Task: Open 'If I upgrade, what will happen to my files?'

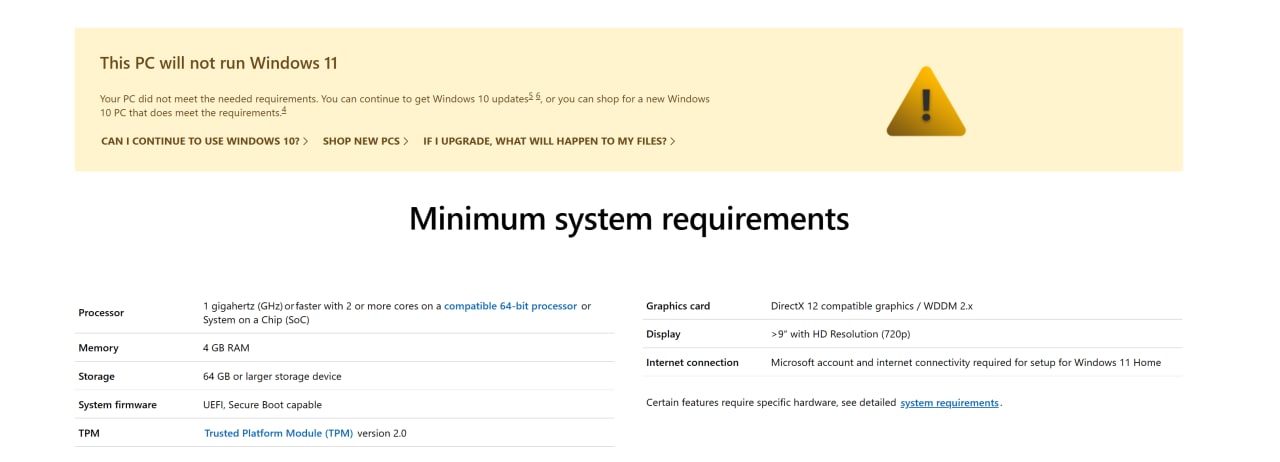Action: [x=549, y=141]
